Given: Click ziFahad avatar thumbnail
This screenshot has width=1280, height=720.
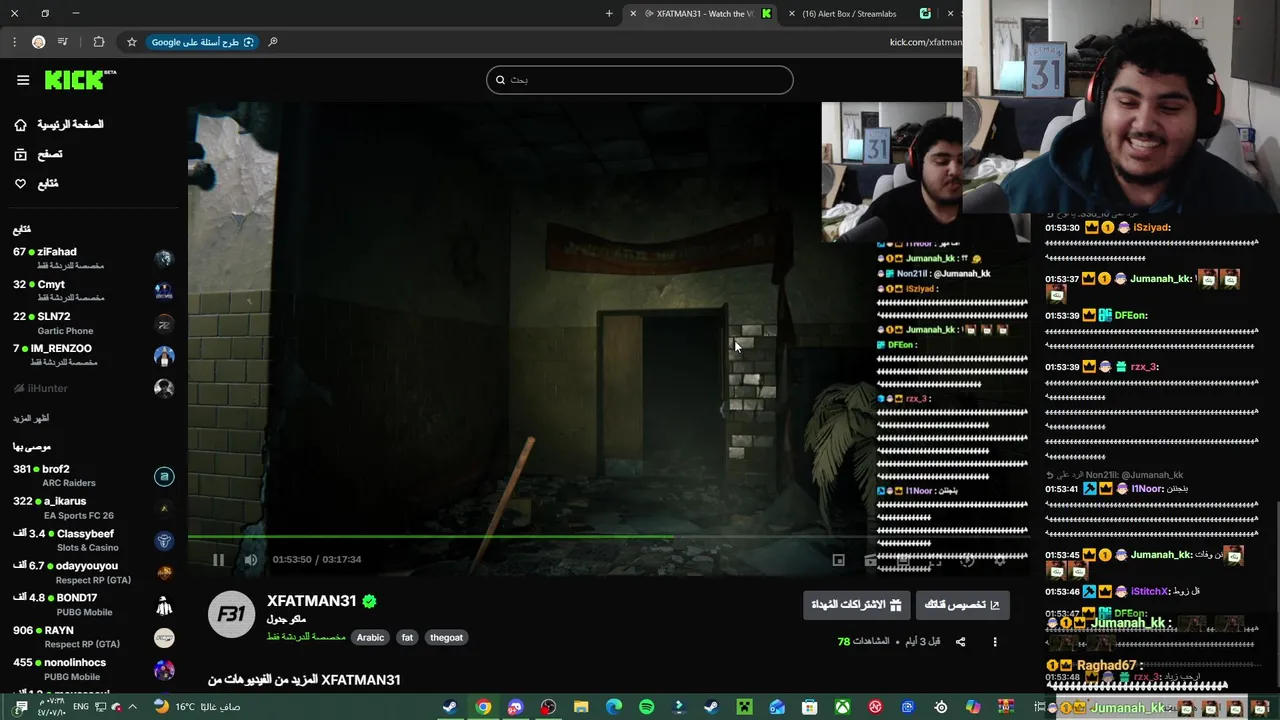Looking at the screenshot, I should 164,259.
